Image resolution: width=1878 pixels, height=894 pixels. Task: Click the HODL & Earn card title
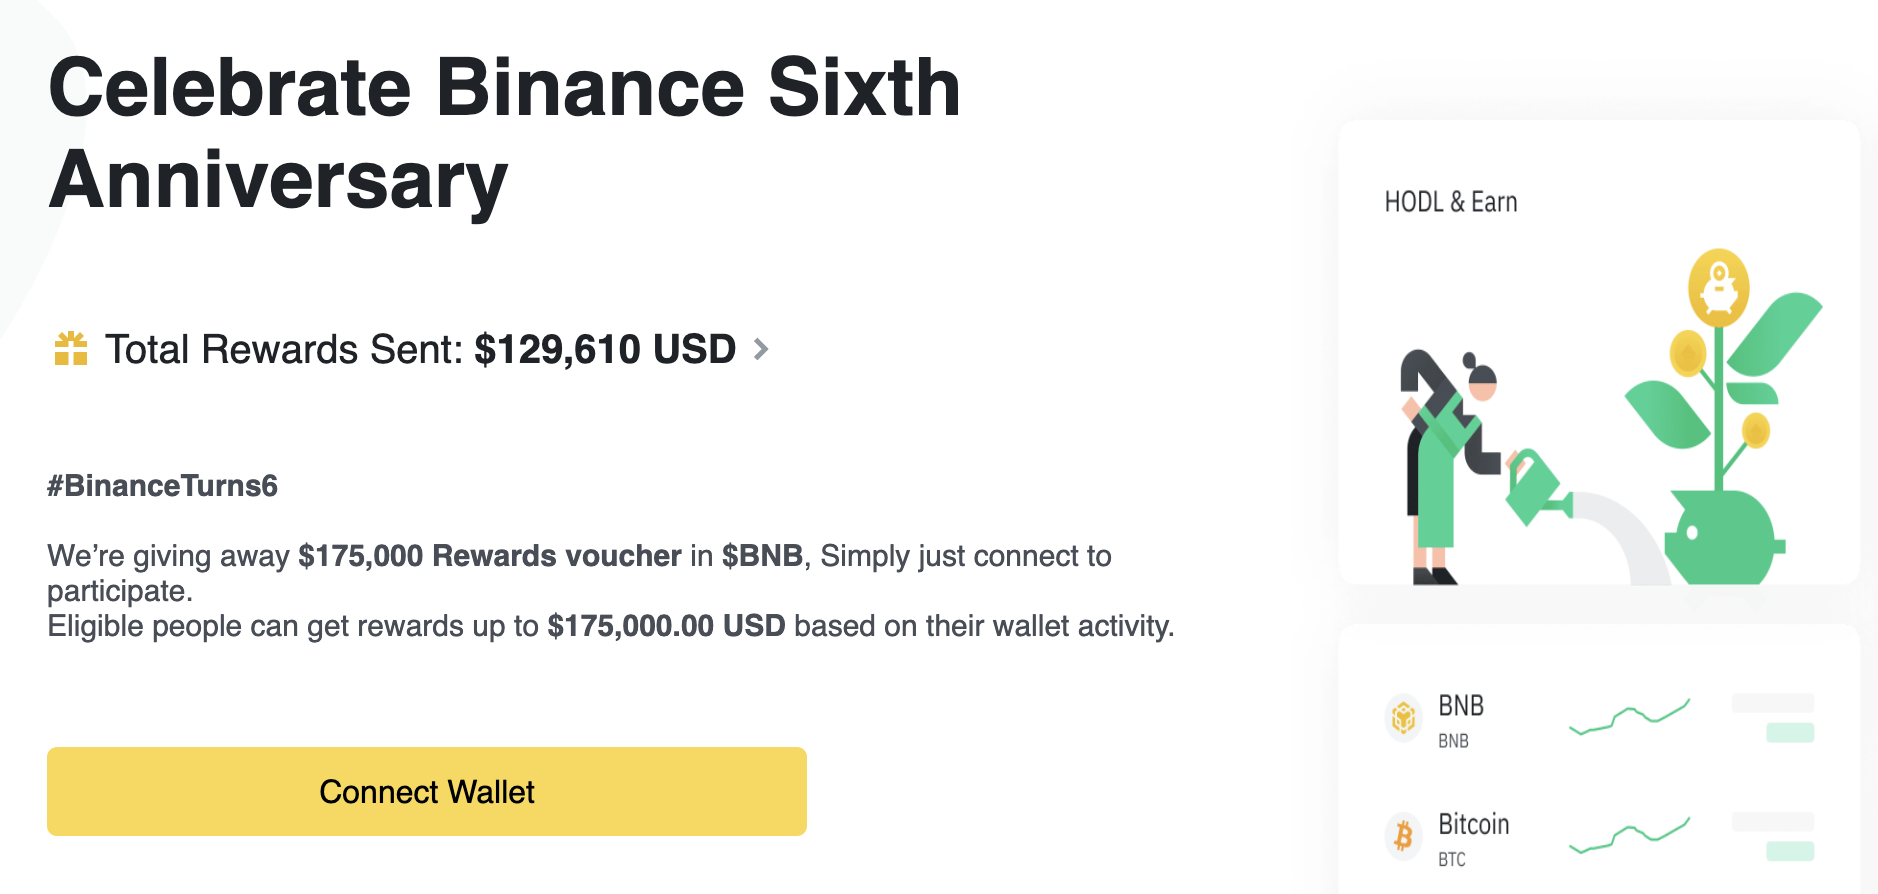pyautogui.click(x=1450, y=202)
